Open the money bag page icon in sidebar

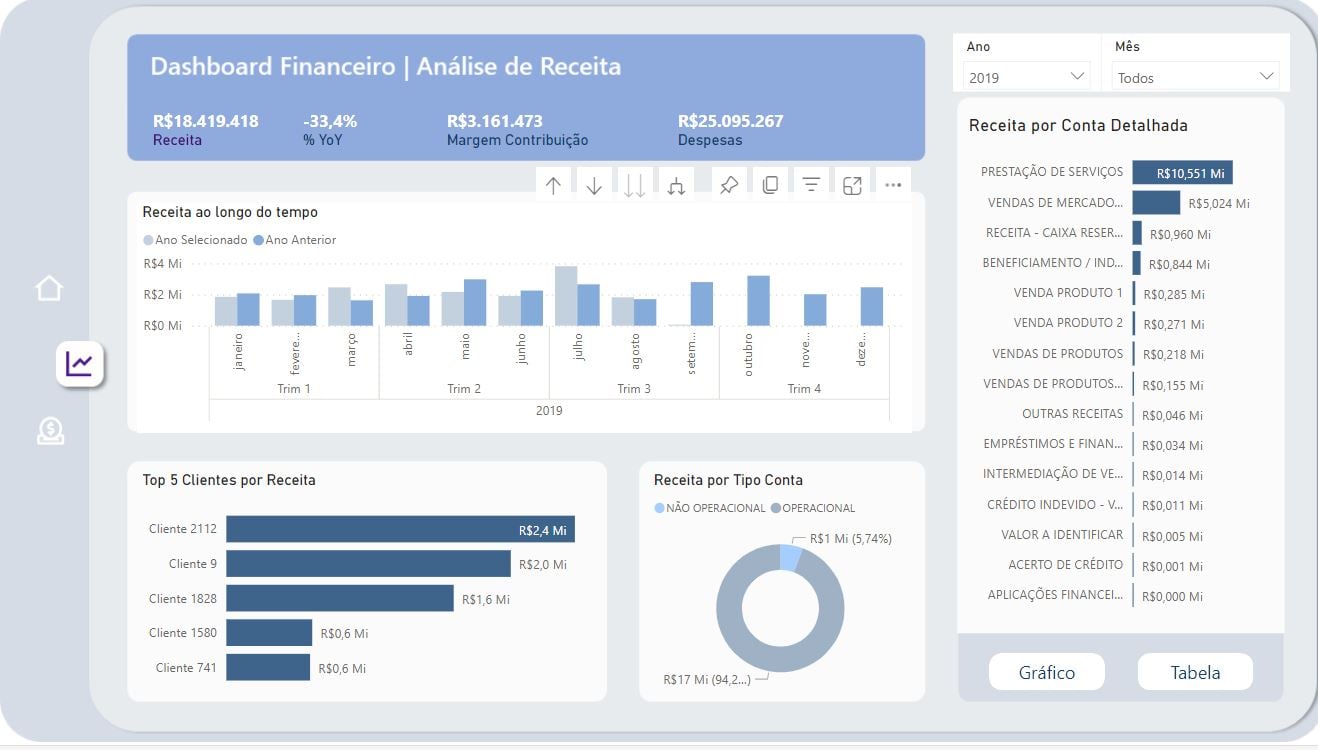pyautogui.click(x=50, y=431)
